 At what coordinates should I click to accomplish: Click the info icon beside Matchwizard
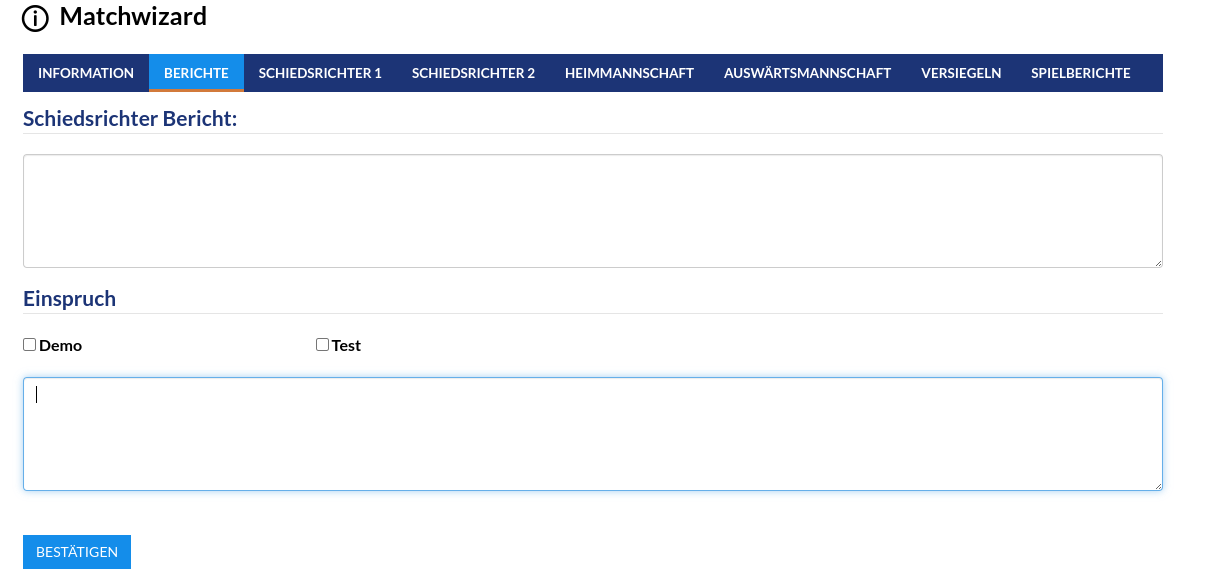[35, 18]
